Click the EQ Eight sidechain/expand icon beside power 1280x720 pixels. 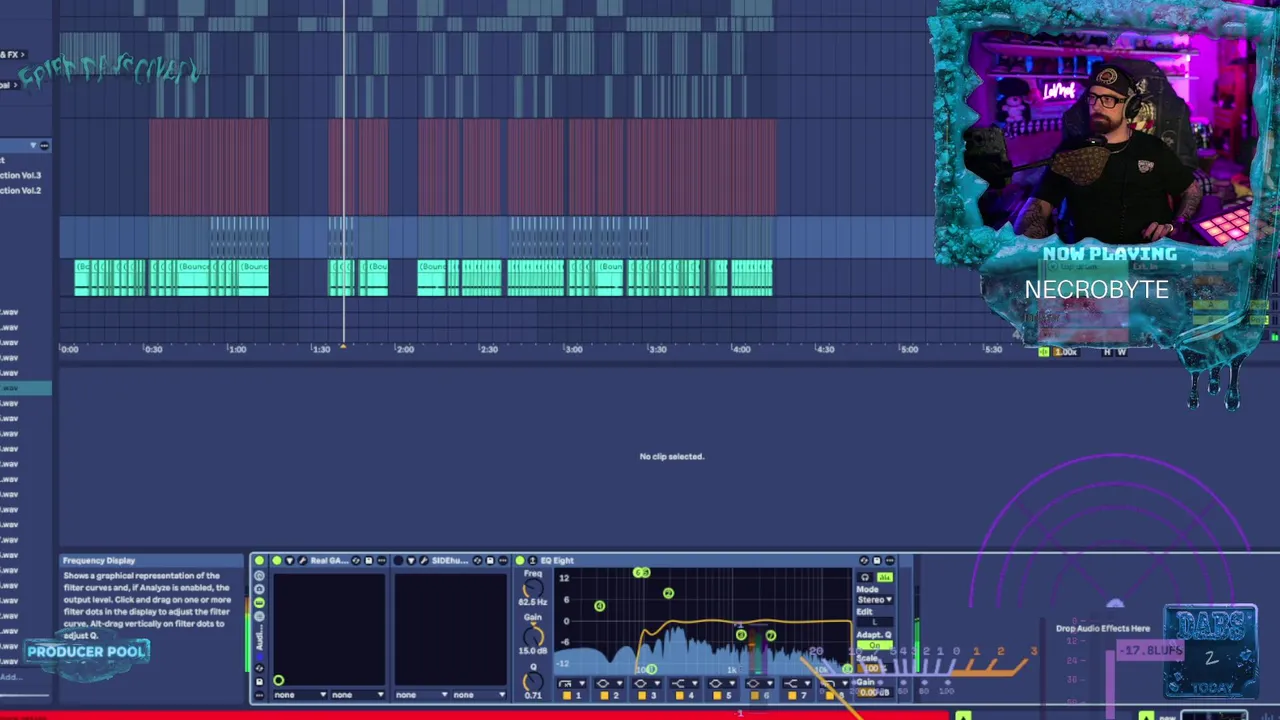(532, 561)
